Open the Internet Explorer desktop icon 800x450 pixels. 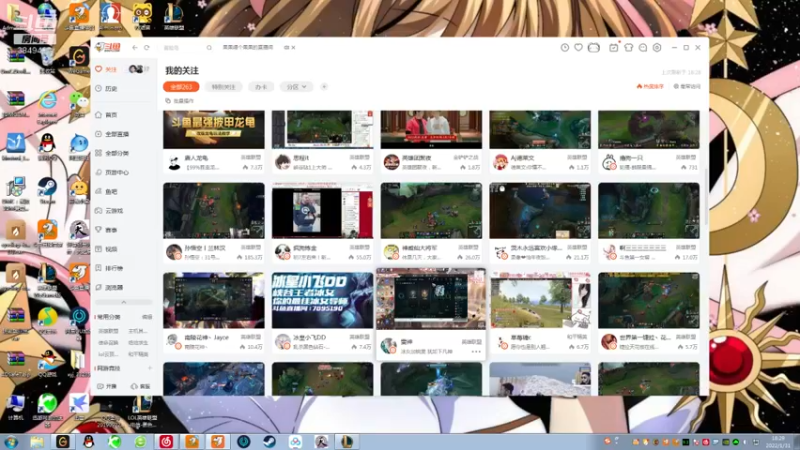[47, 105]
